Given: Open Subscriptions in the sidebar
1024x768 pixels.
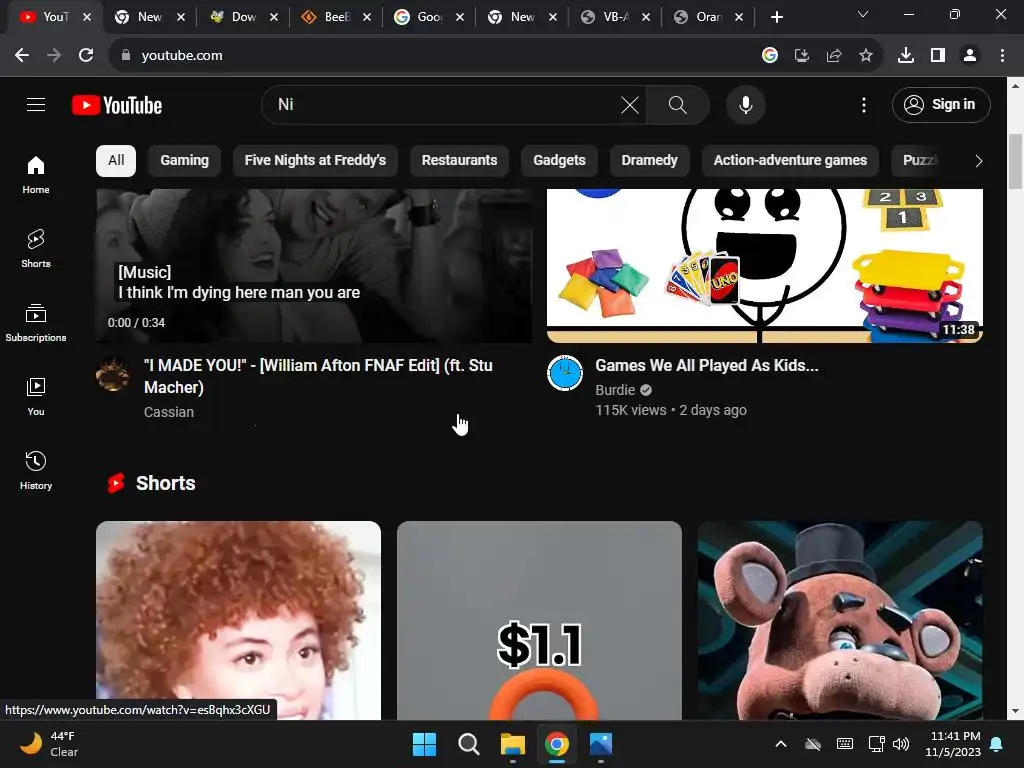Looking at the screenshot, I should [x=36, y=323].
